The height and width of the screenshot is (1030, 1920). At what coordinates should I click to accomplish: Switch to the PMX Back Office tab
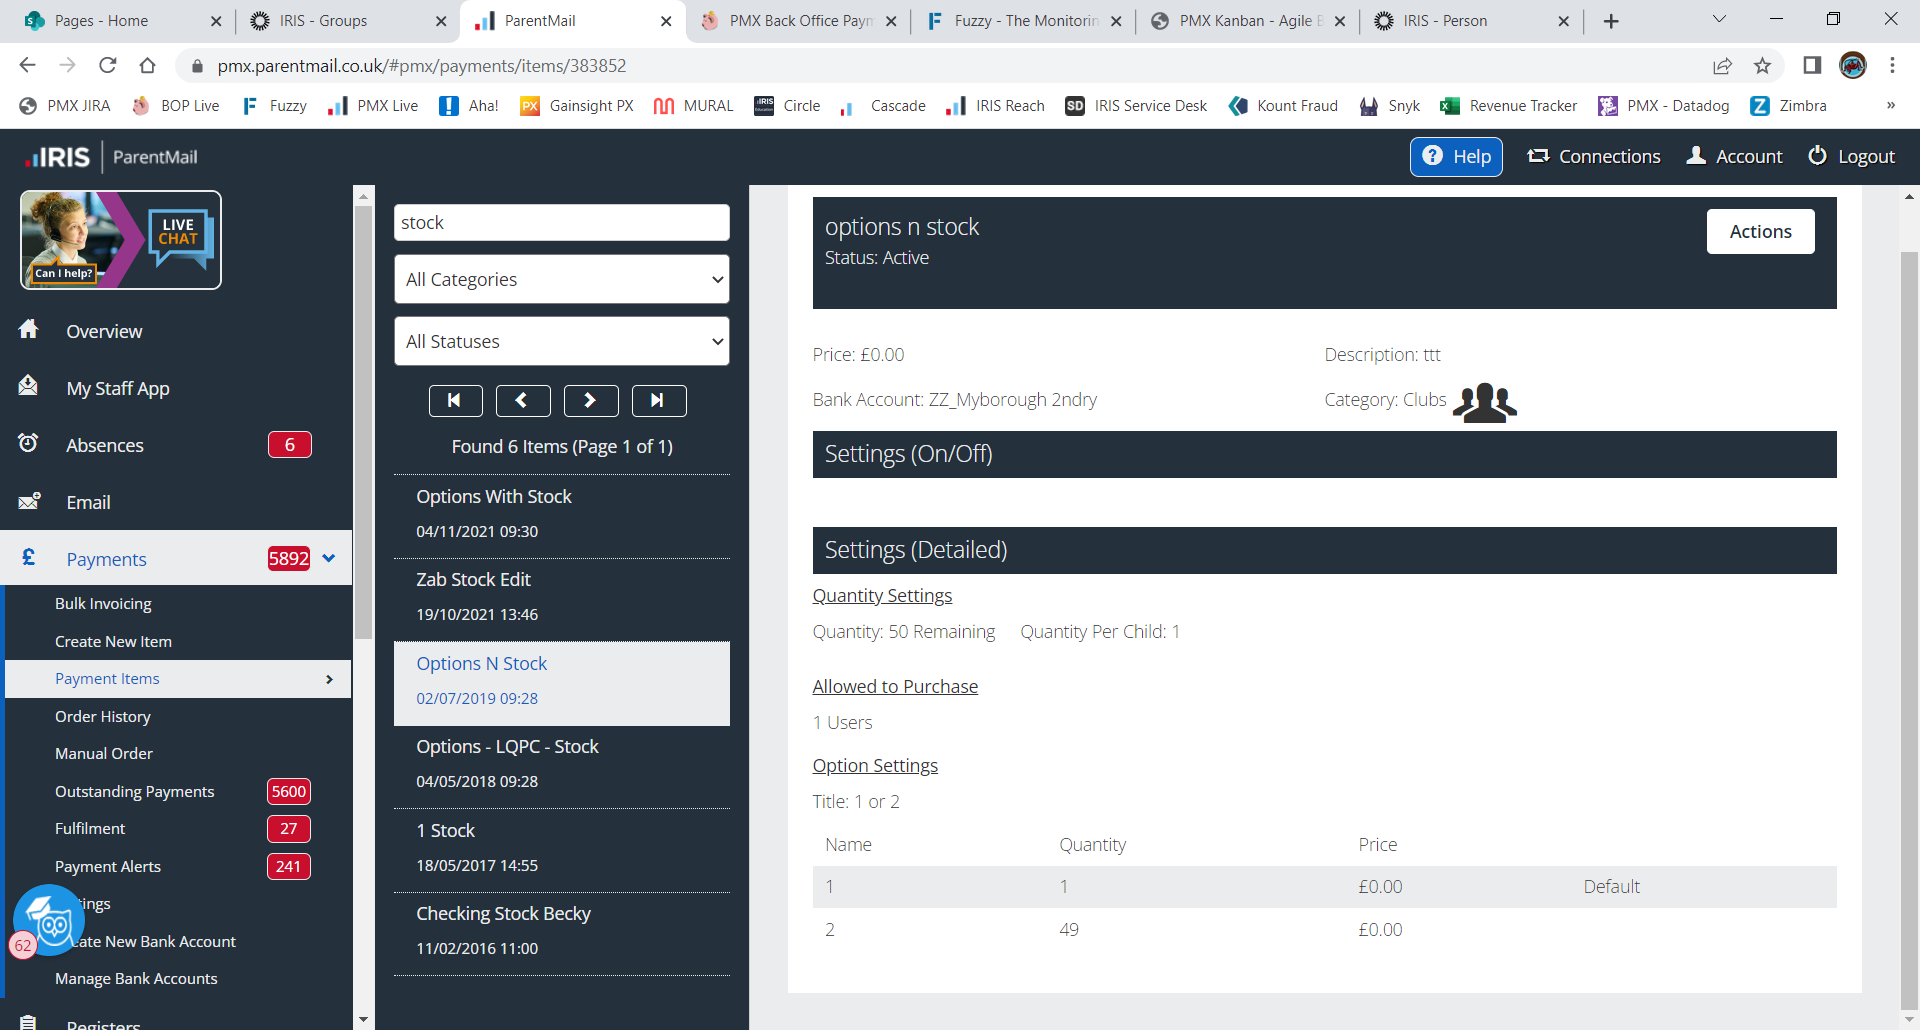coord(798,21)
